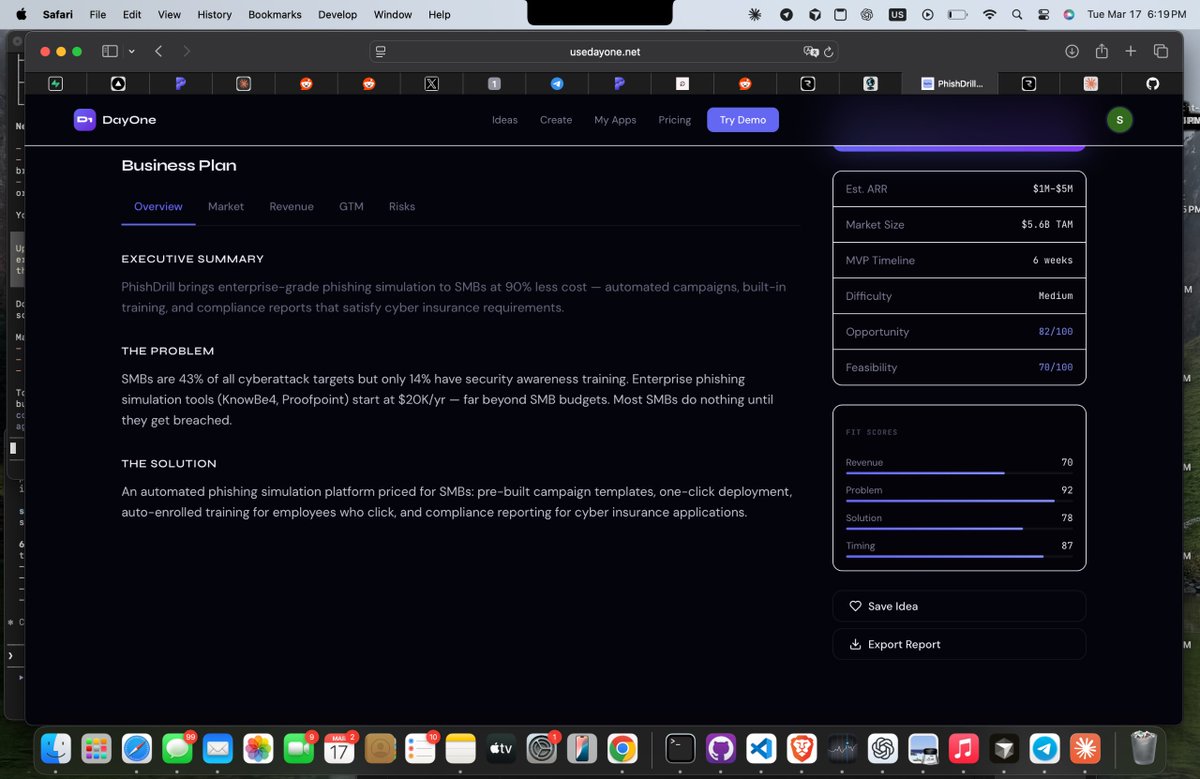Open the History menu

pos(214,15)
